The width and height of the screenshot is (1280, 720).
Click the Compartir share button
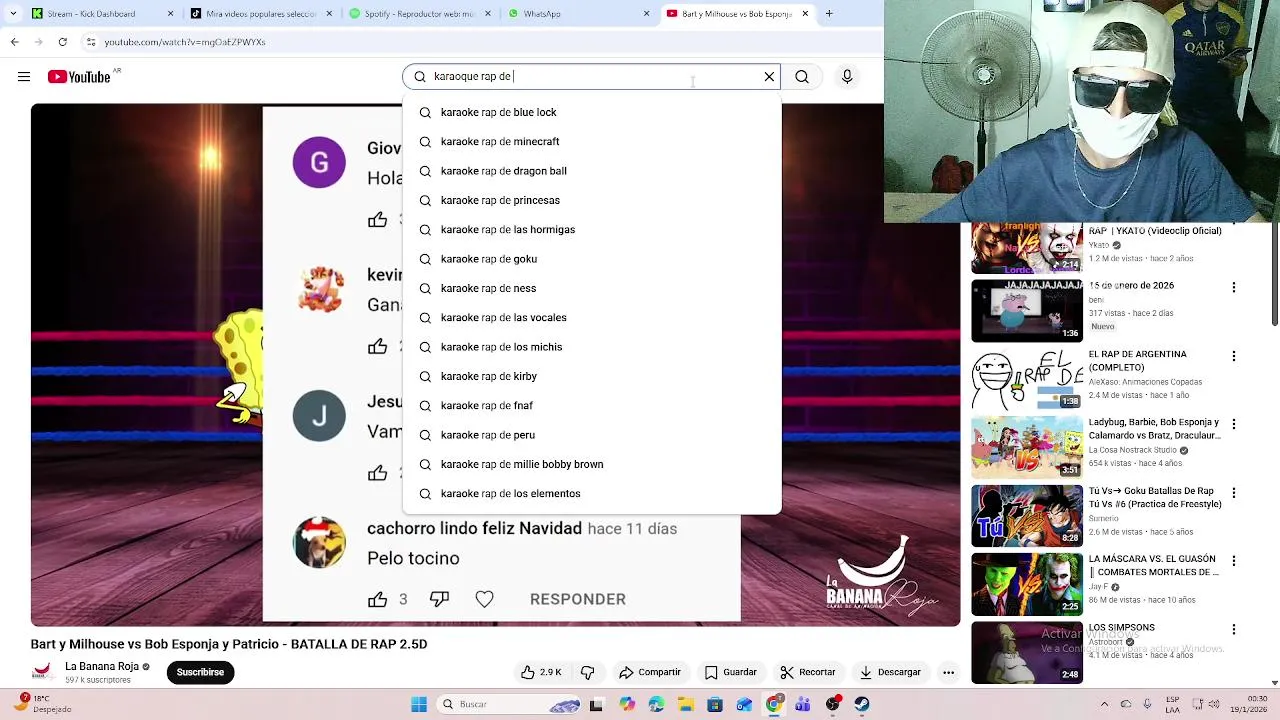[650, 672]
